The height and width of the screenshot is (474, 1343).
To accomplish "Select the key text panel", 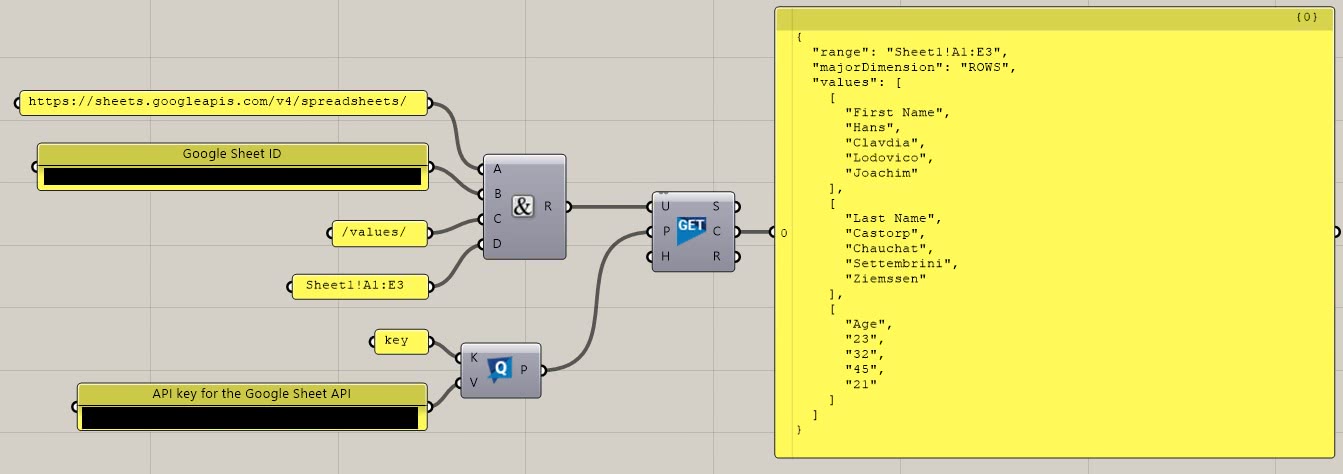I will [397, 341].
